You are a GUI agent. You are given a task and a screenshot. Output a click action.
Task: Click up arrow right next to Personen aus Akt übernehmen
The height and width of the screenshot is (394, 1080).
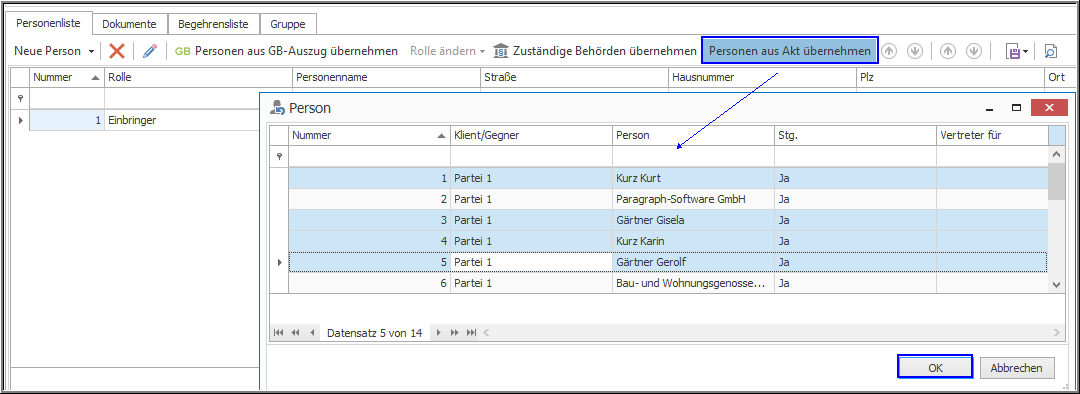tap(890, 51)
